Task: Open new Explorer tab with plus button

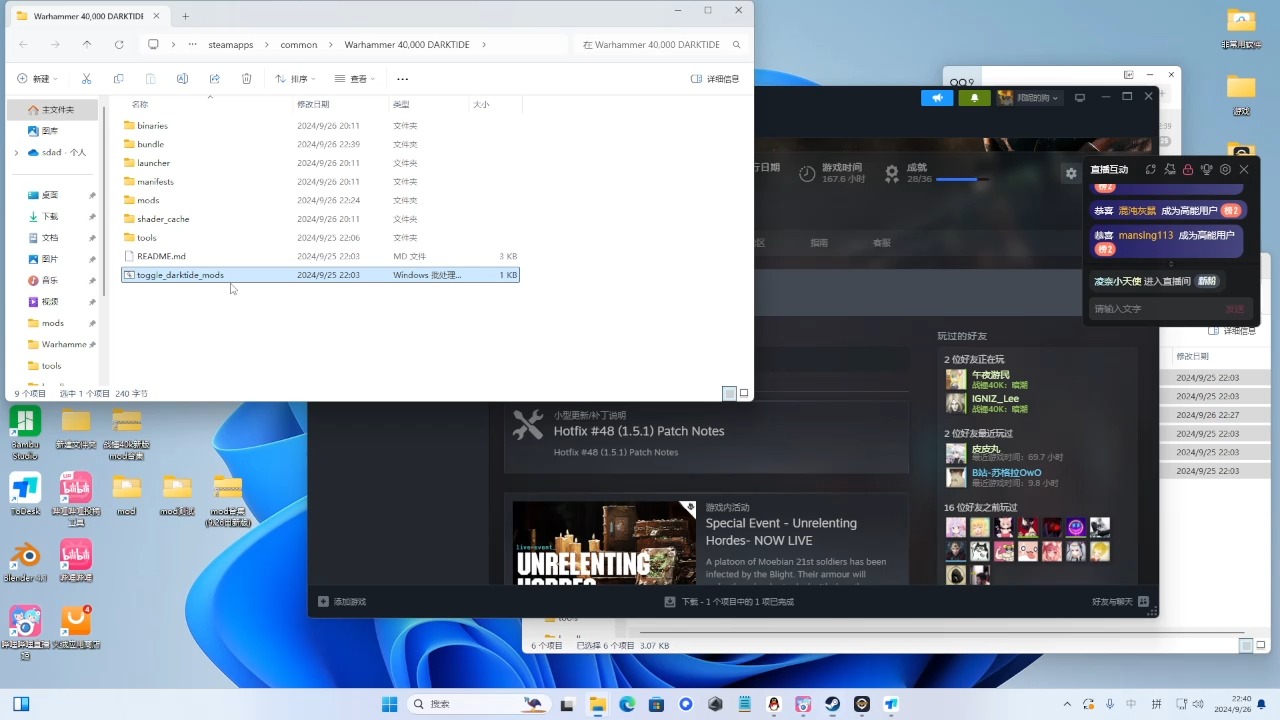Action: [x=185, y=16]
